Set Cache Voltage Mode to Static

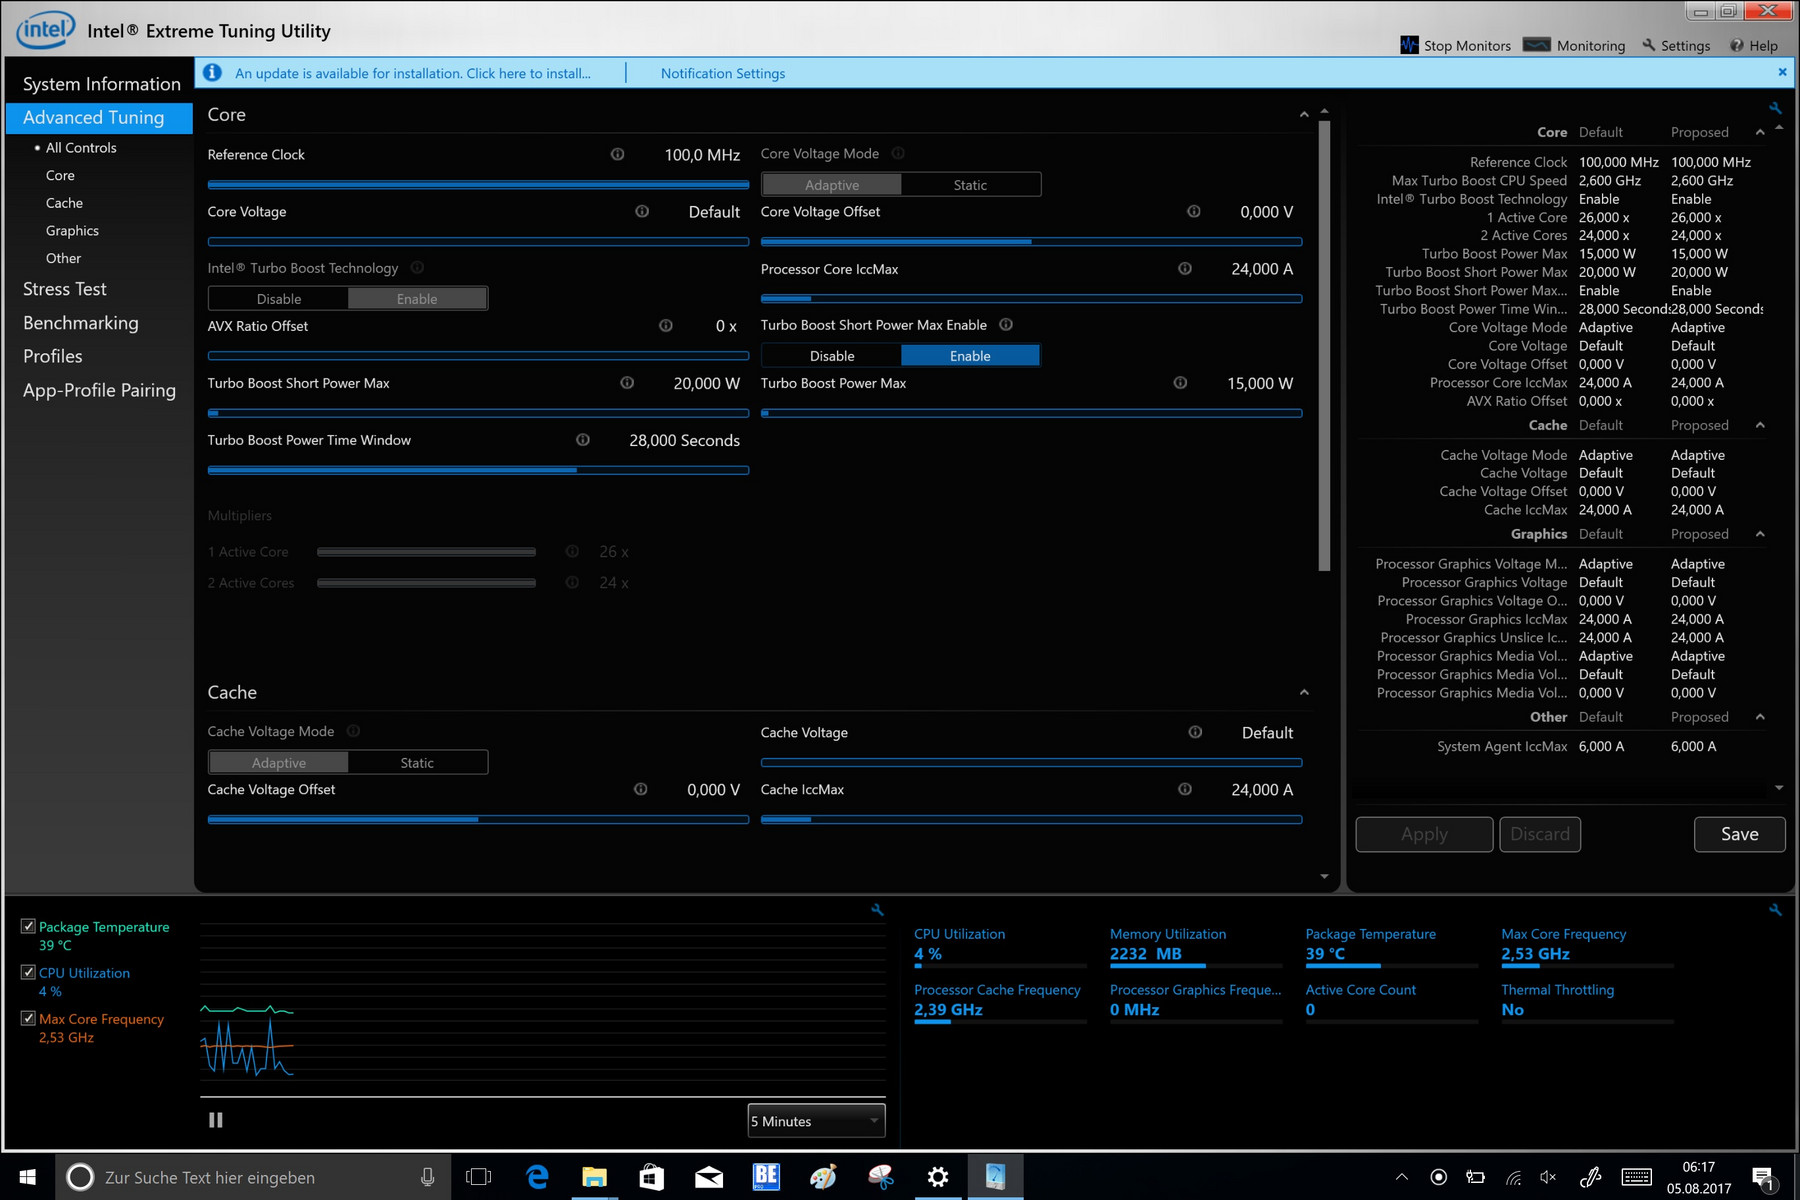pyautogui.click(x=417, y=763)
